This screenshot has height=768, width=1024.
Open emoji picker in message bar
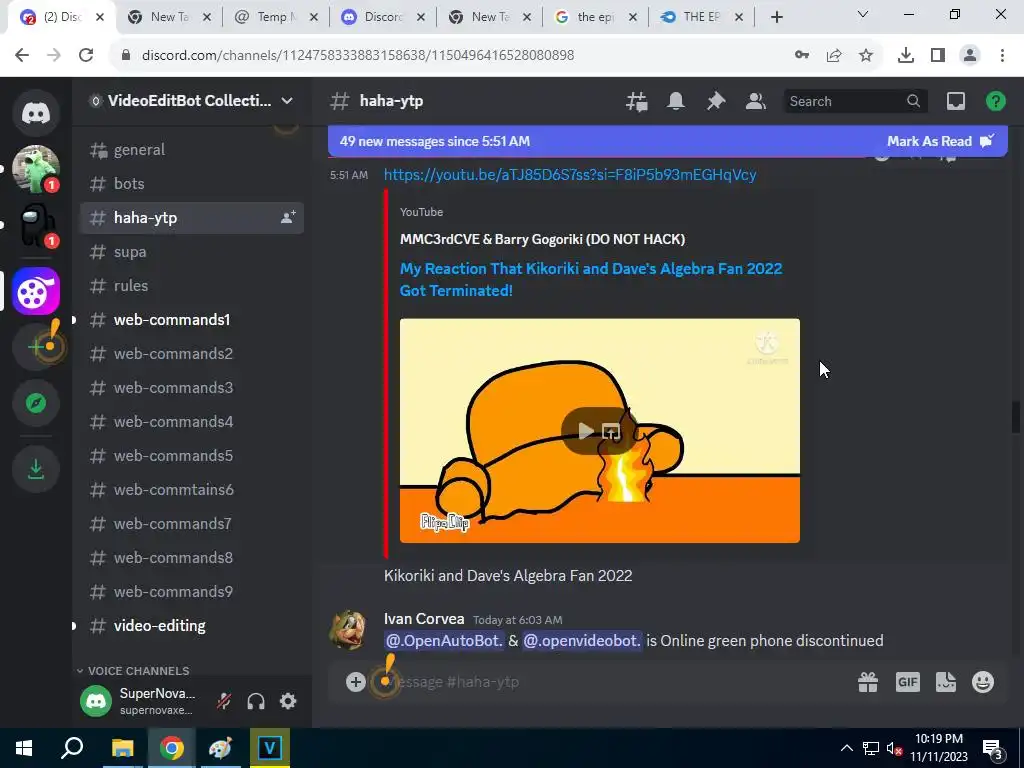coord(983,682)
